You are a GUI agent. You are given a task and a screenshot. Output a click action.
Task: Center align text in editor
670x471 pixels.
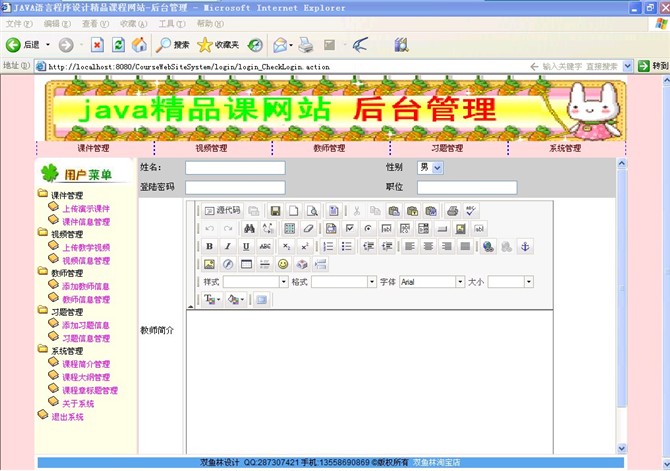coord(428,247)
